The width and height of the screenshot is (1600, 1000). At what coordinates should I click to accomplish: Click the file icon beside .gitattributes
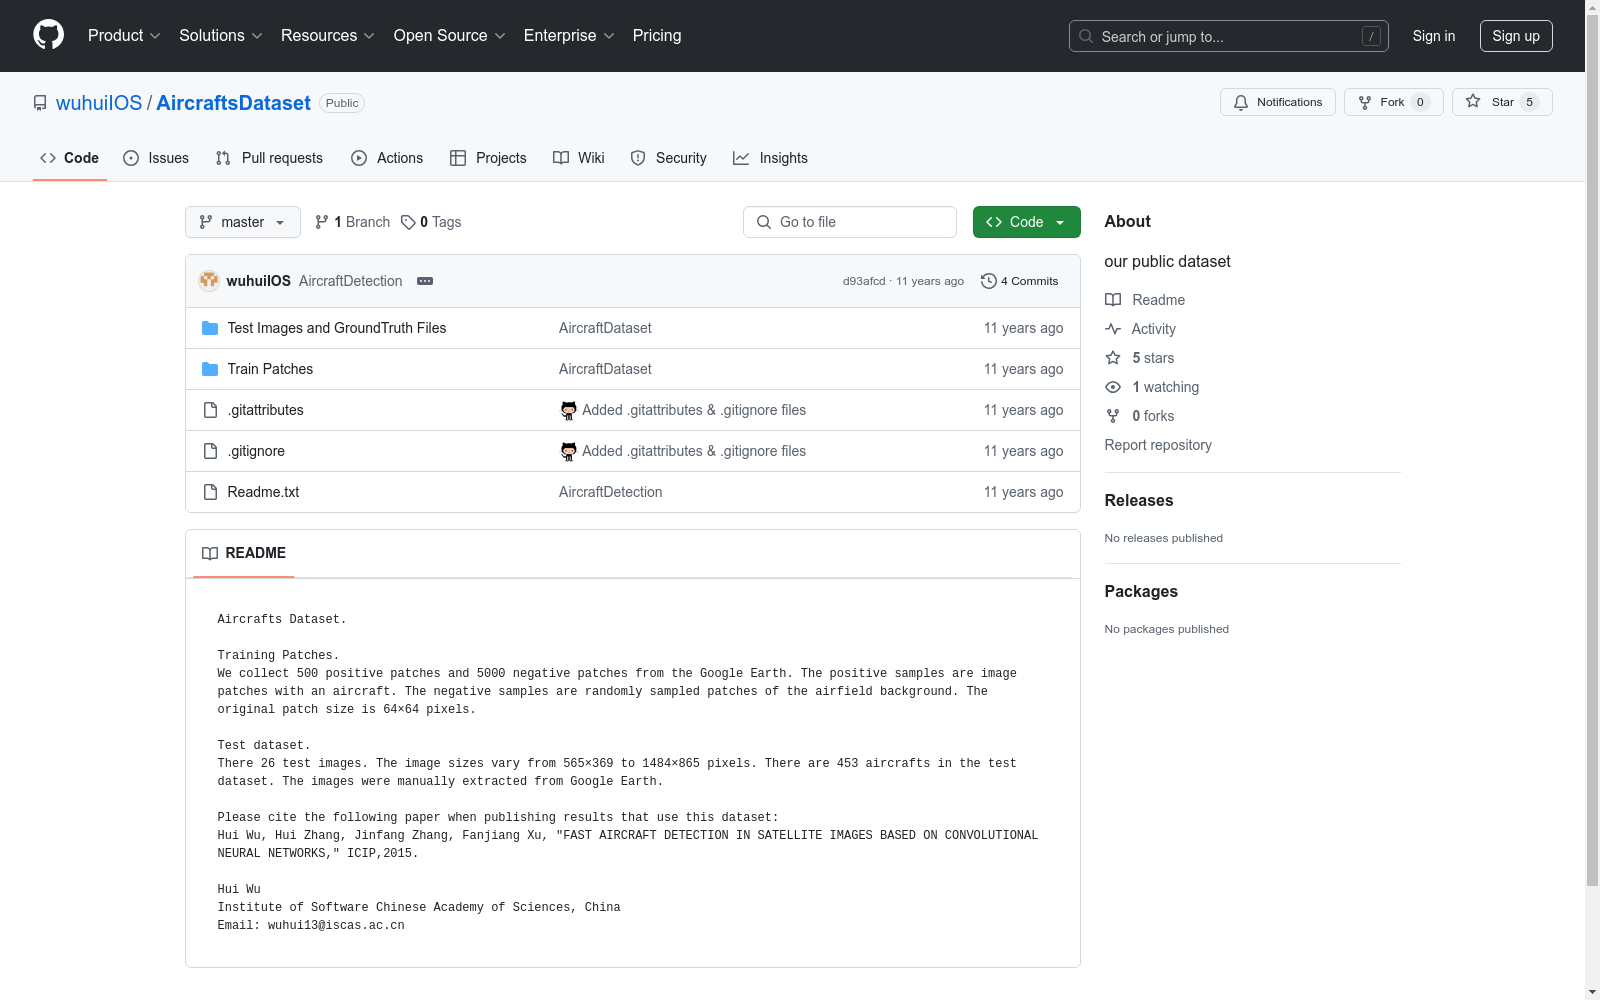tap(210, 410)
